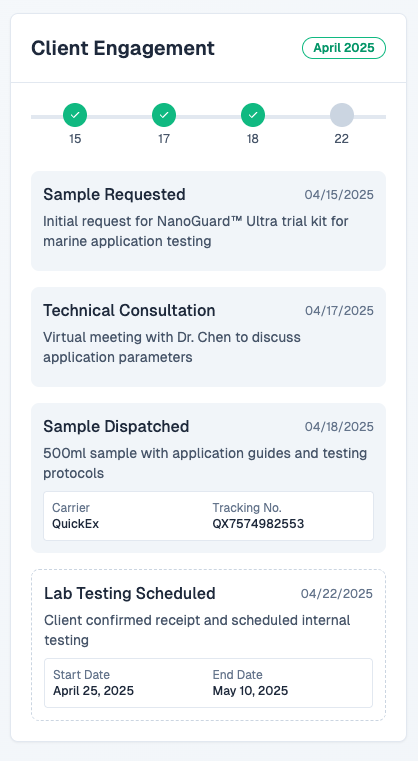Click the April 2025 badge
418x761 pixels.
344,48
